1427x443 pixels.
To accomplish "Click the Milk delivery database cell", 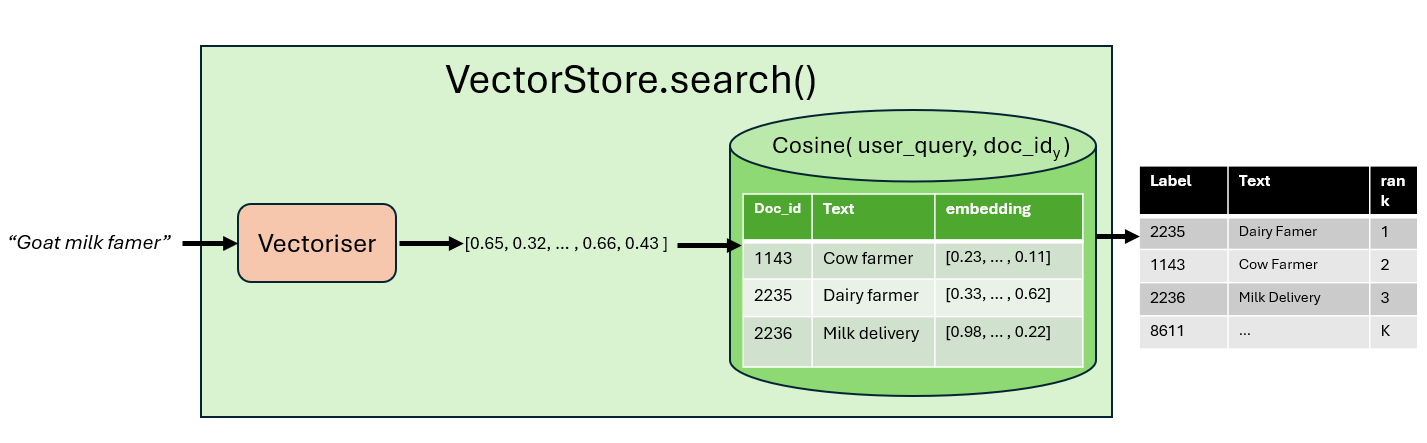I will point(871,333).
